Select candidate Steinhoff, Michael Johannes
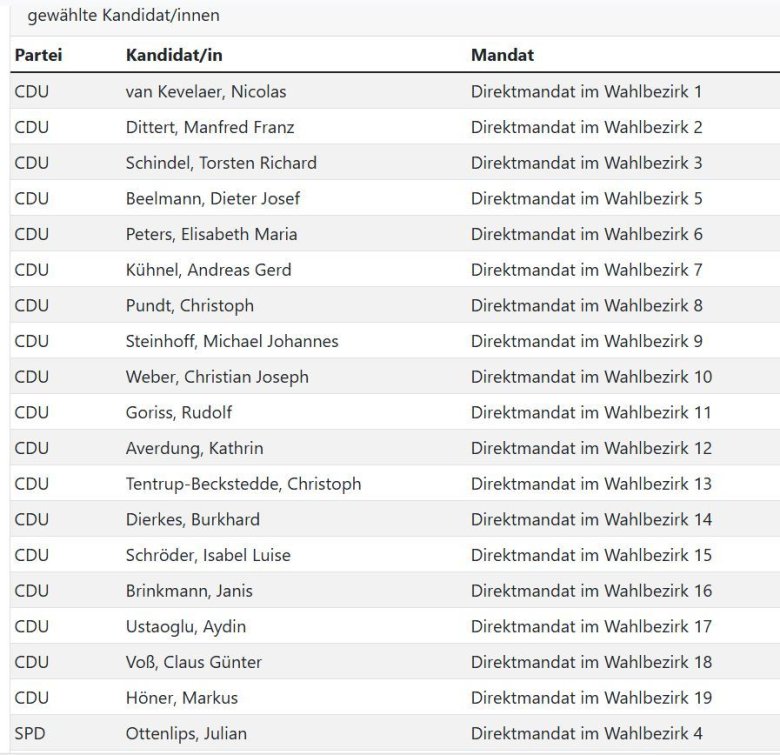This screenshot has height=755, width=780. tap(232, 341)
